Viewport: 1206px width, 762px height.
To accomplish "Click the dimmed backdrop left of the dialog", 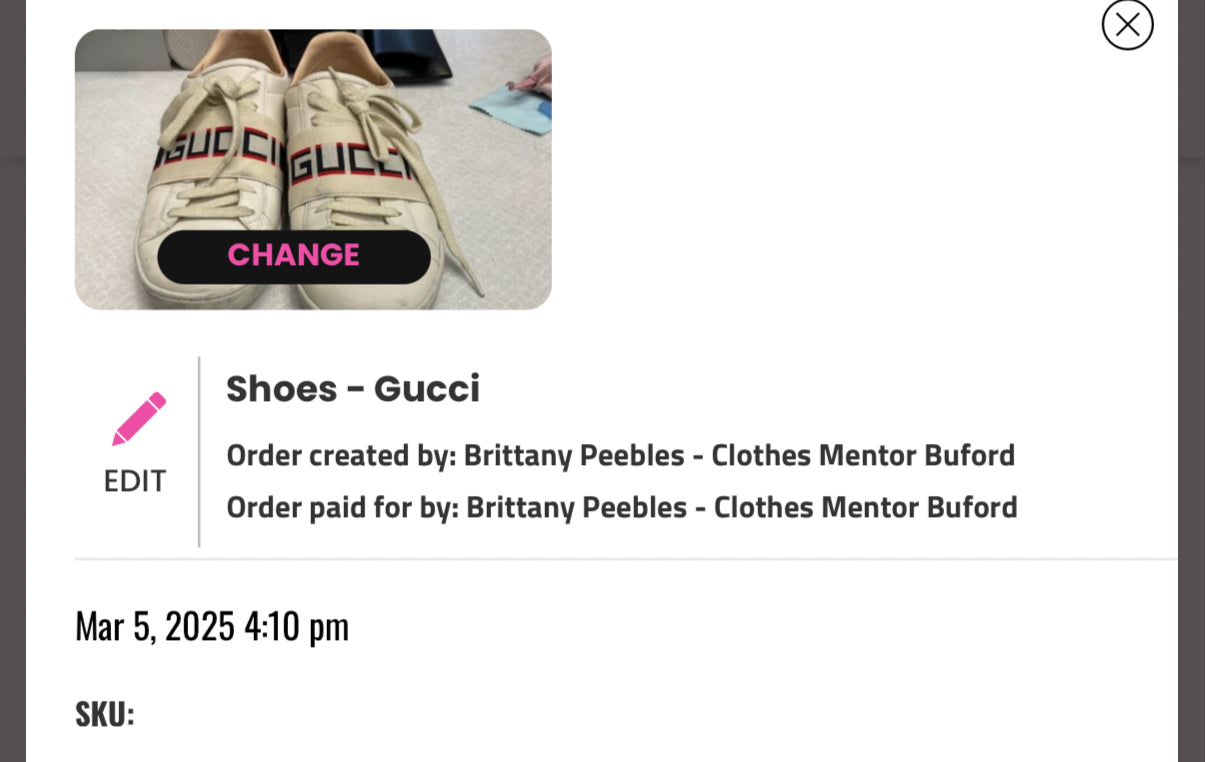I will tap(12, 400).
